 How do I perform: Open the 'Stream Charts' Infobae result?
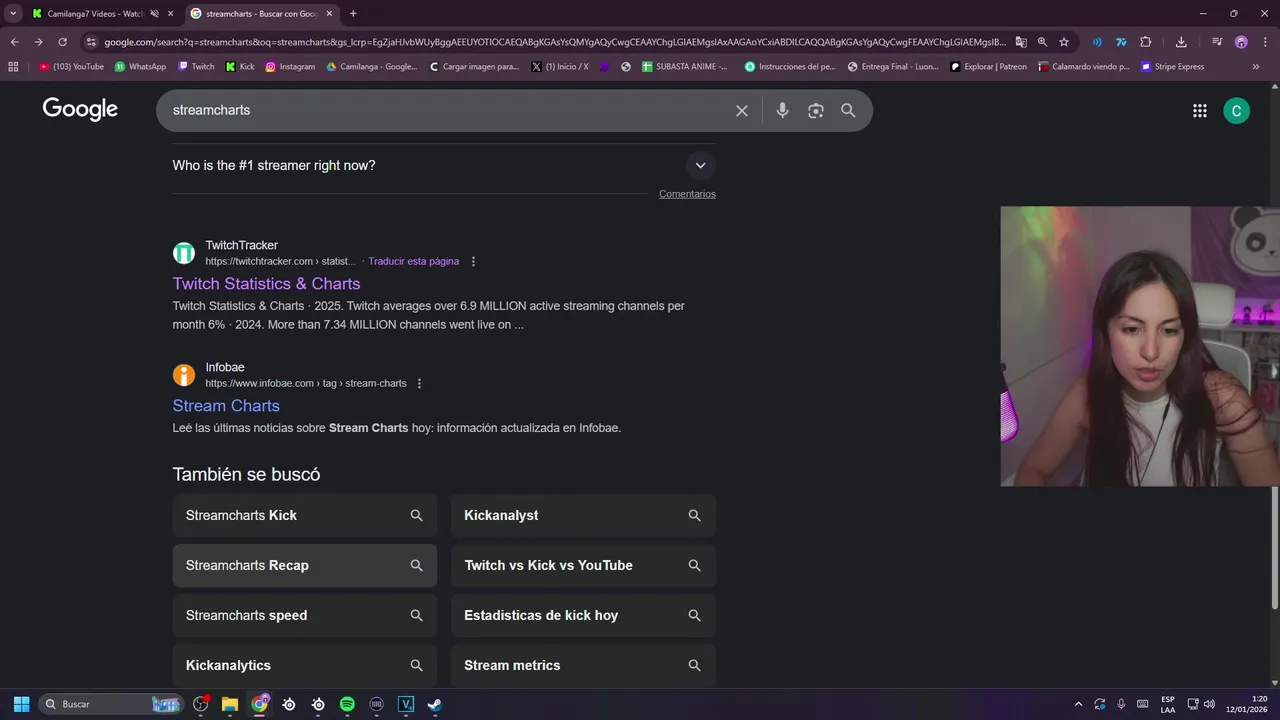(226, 406)
